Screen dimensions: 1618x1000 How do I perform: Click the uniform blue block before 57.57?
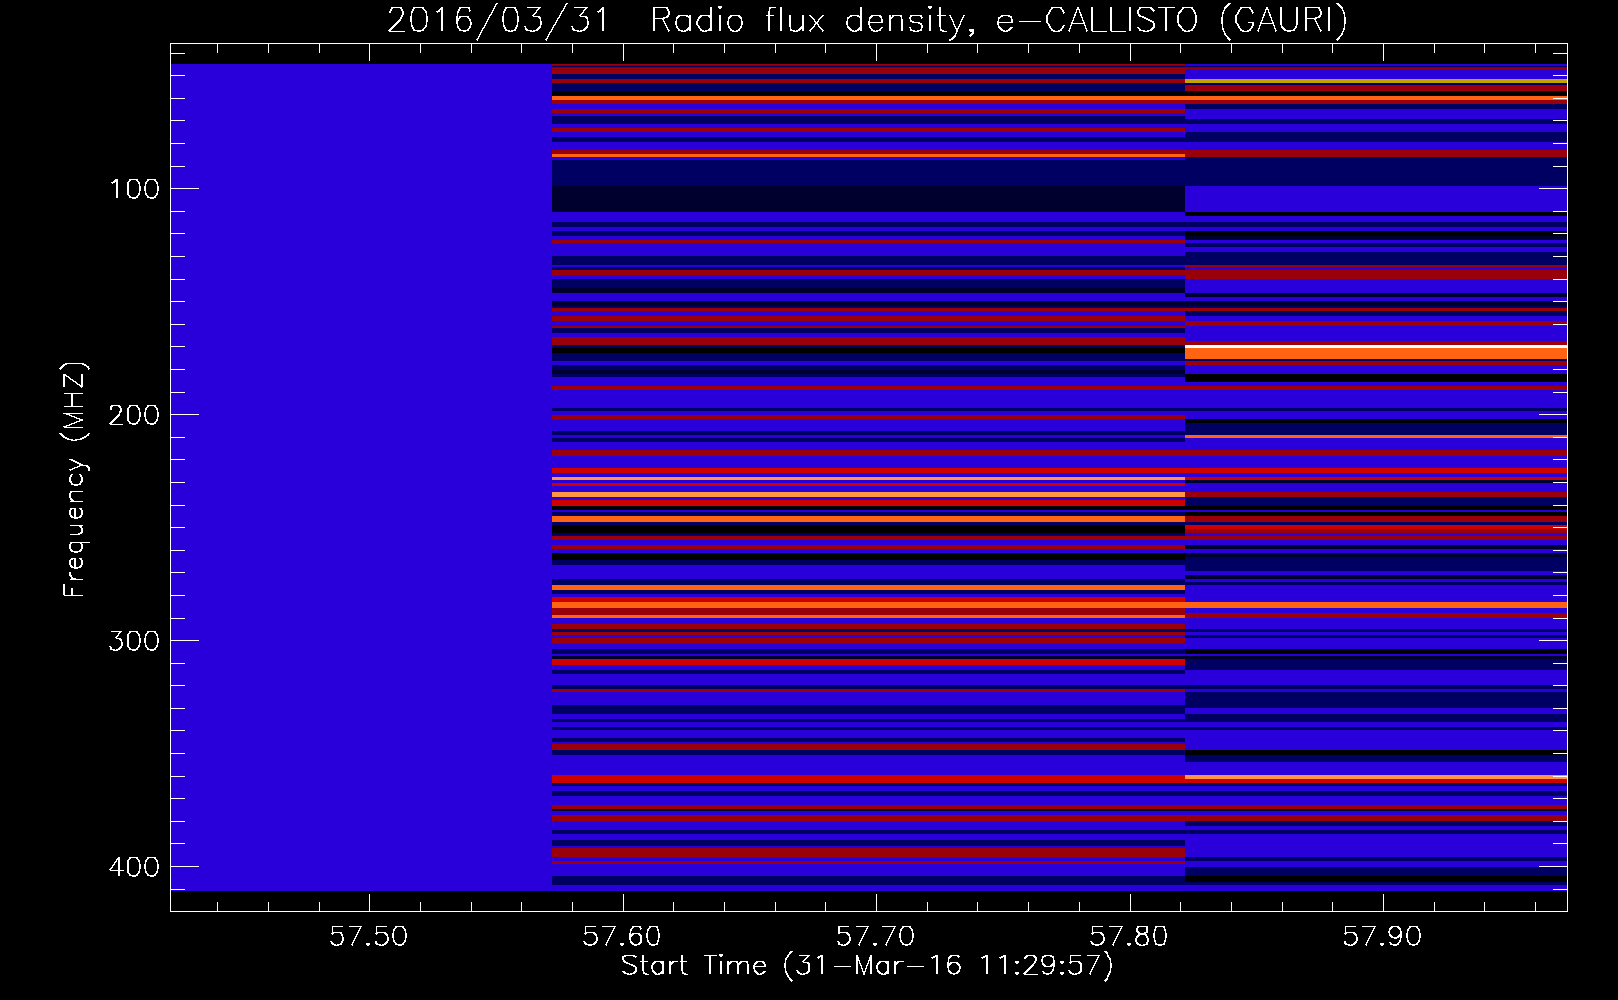[361, 477]
